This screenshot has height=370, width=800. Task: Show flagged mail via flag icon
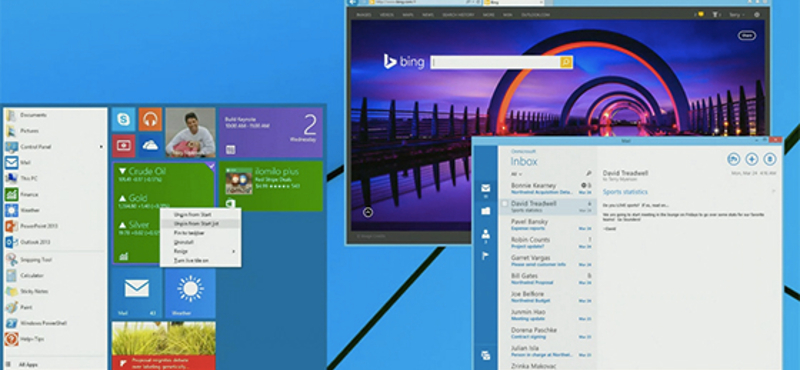pyautogui.click(x=486, y=256)
